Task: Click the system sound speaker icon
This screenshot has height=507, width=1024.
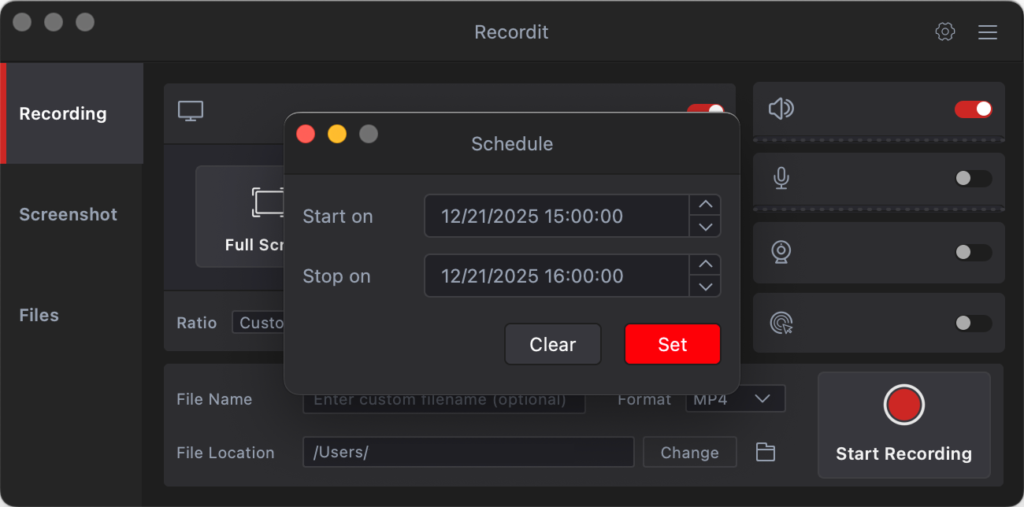Action: (781, 108)
